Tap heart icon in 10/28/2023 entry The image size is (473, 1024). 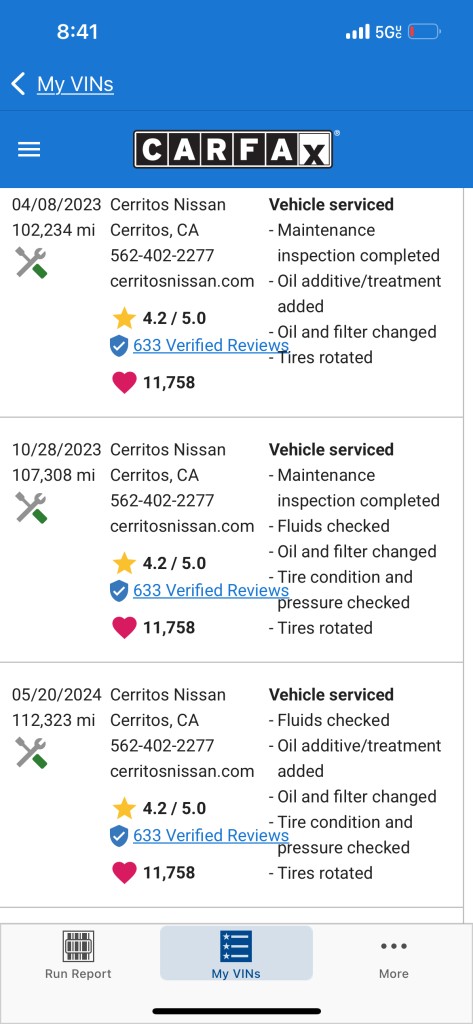(124, 627)
